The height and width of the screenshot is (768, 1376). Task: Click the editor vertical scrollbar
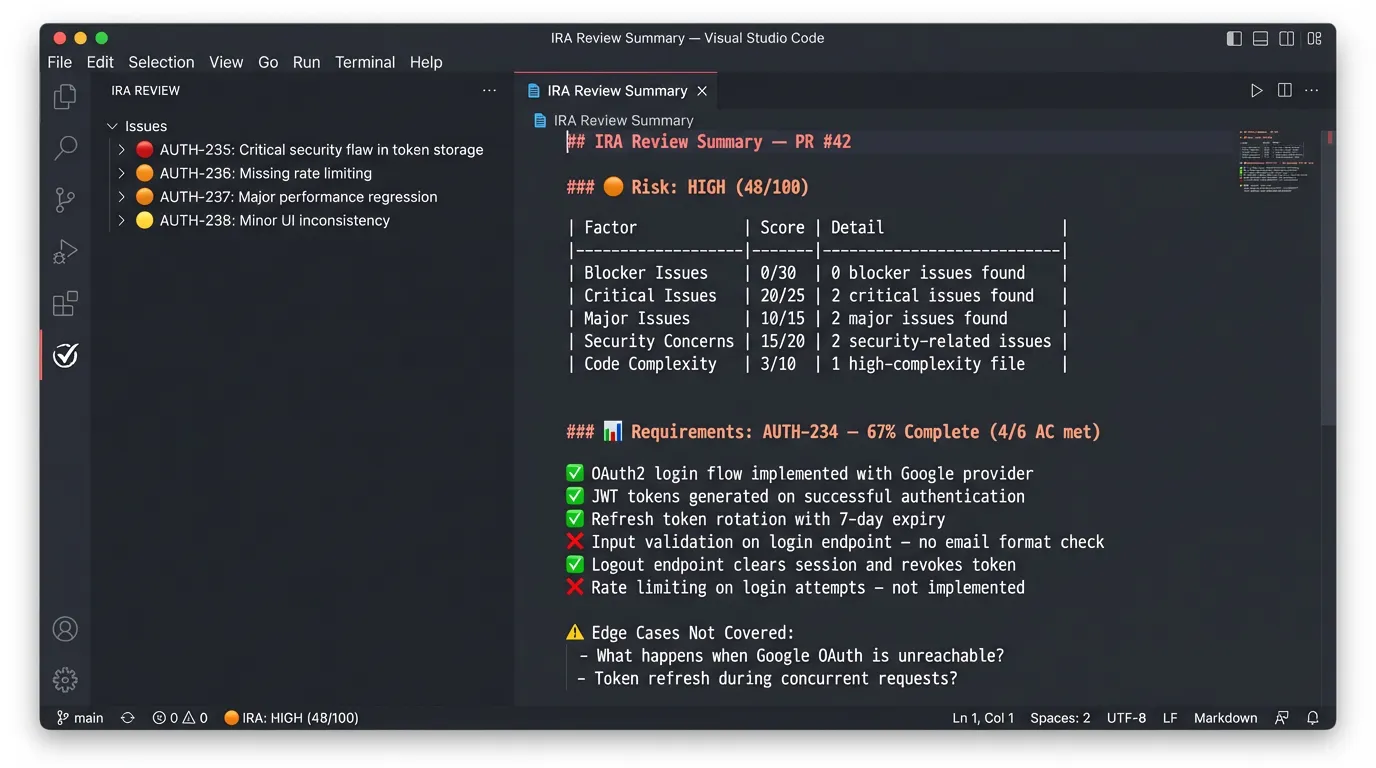(1328, 278)
